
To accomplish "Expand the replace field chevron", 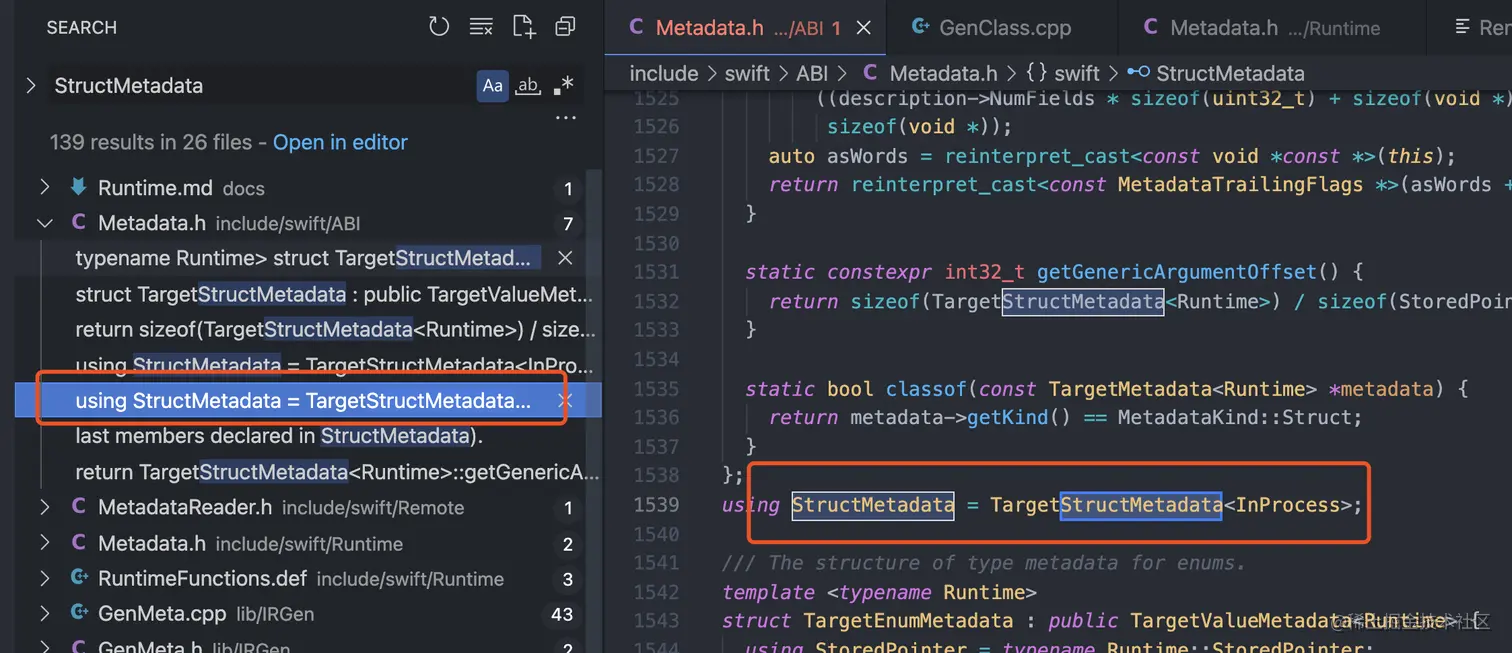I will [x=32, y=86].
